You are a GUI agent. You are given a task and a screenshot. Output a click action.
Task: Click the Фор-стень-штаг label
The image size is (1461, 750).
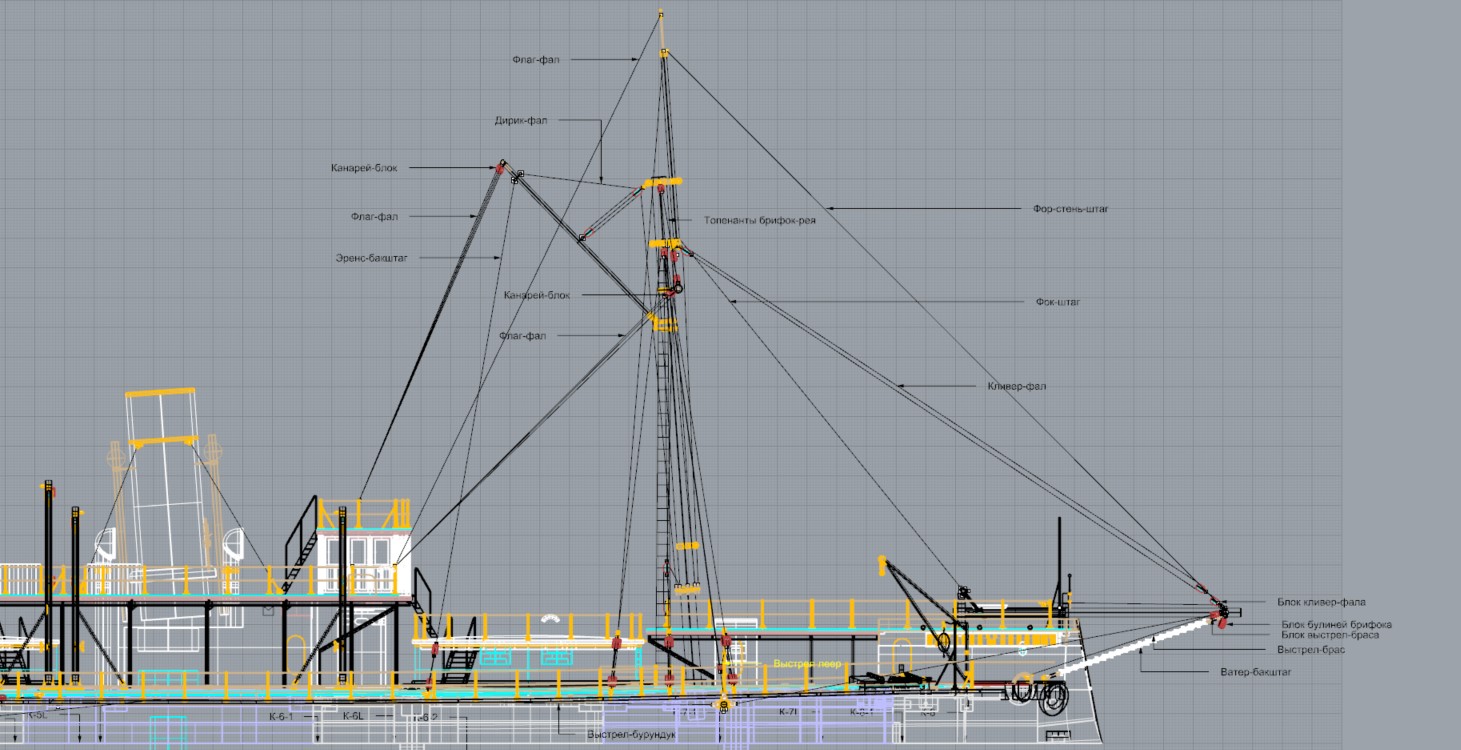pyautogui.click(x=1070, y=209)
